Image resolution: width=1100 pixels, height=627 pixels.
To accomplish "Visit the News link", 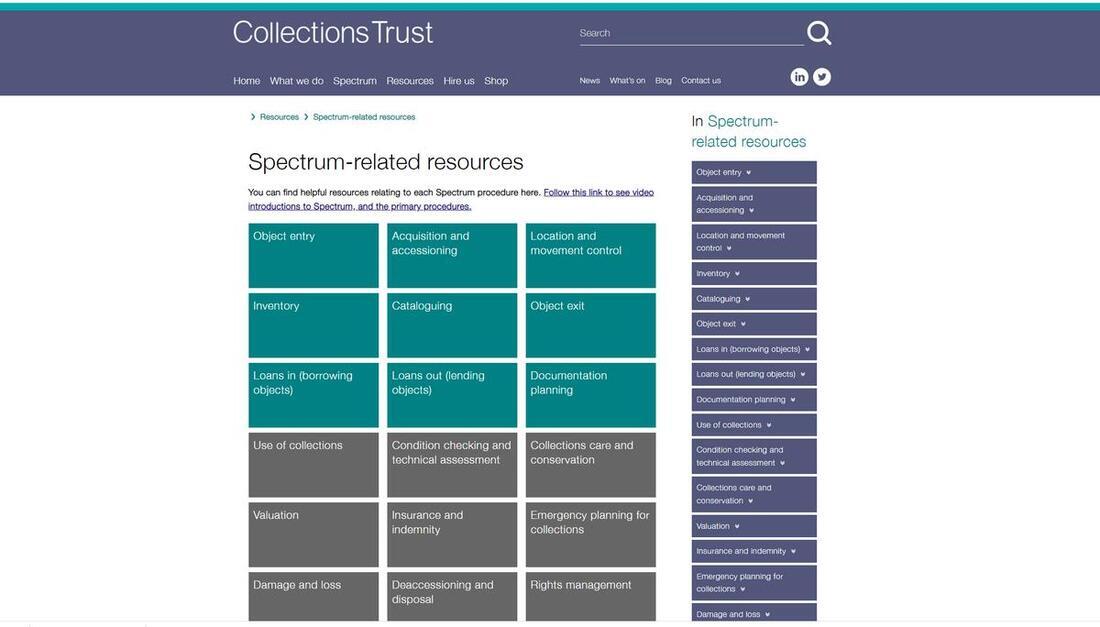I will pos(590,81).
